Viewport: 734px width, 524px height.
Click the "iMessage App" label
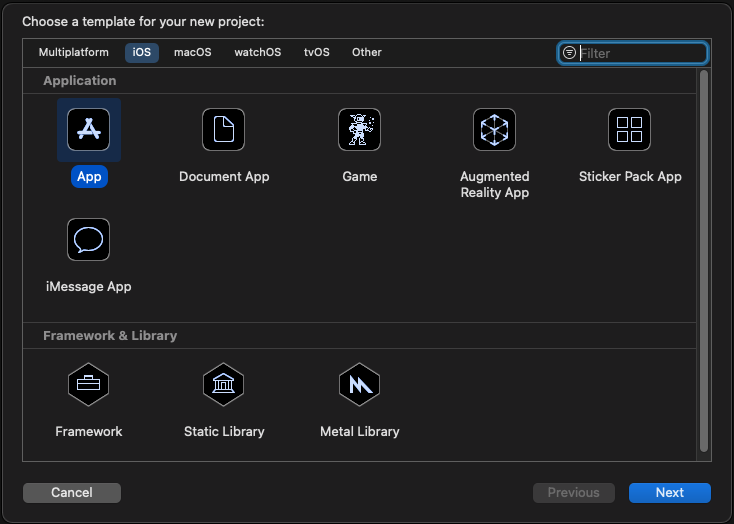(x=88, y=287)
